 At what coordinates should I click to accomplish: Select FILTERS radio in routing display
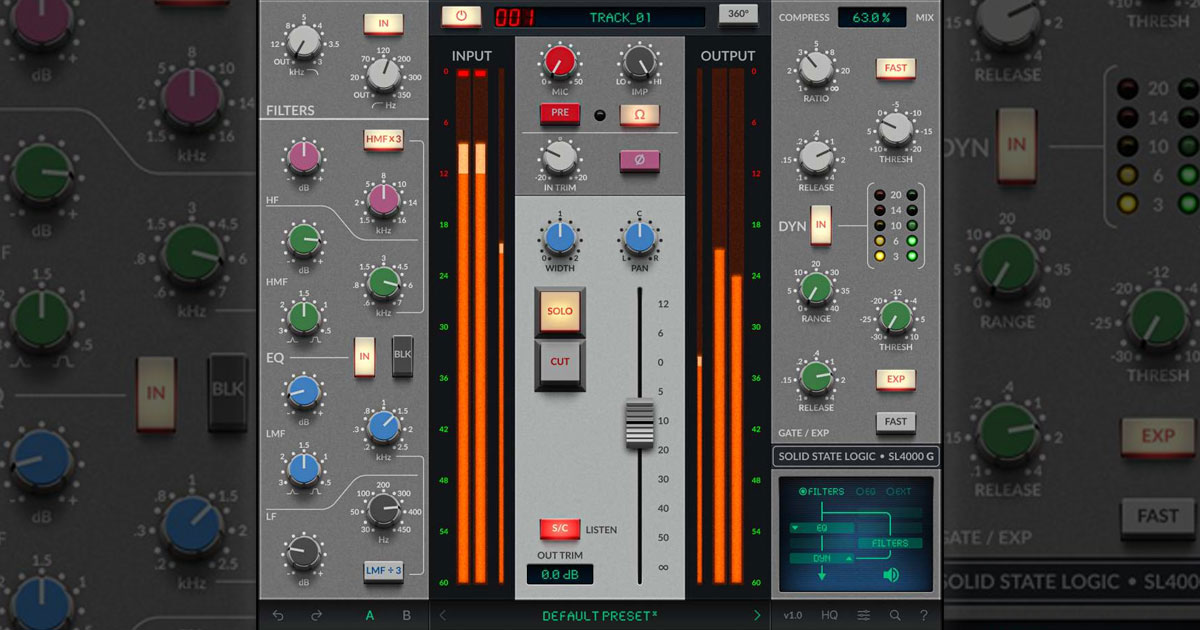[822, 492]
